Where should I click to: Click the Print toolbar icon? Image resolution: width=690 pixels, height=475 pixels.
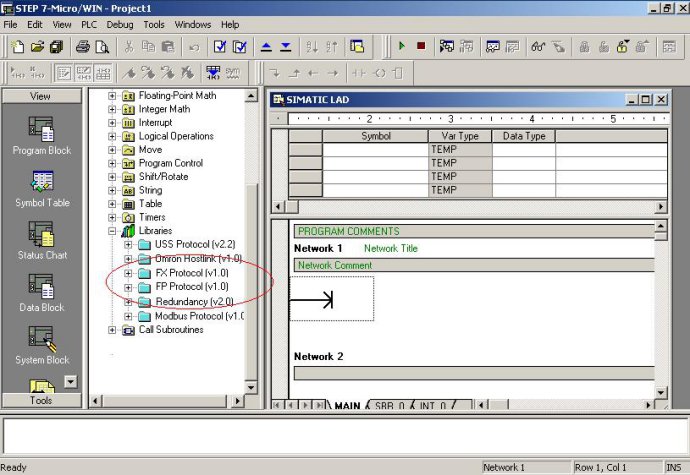(x=82, y=46)
